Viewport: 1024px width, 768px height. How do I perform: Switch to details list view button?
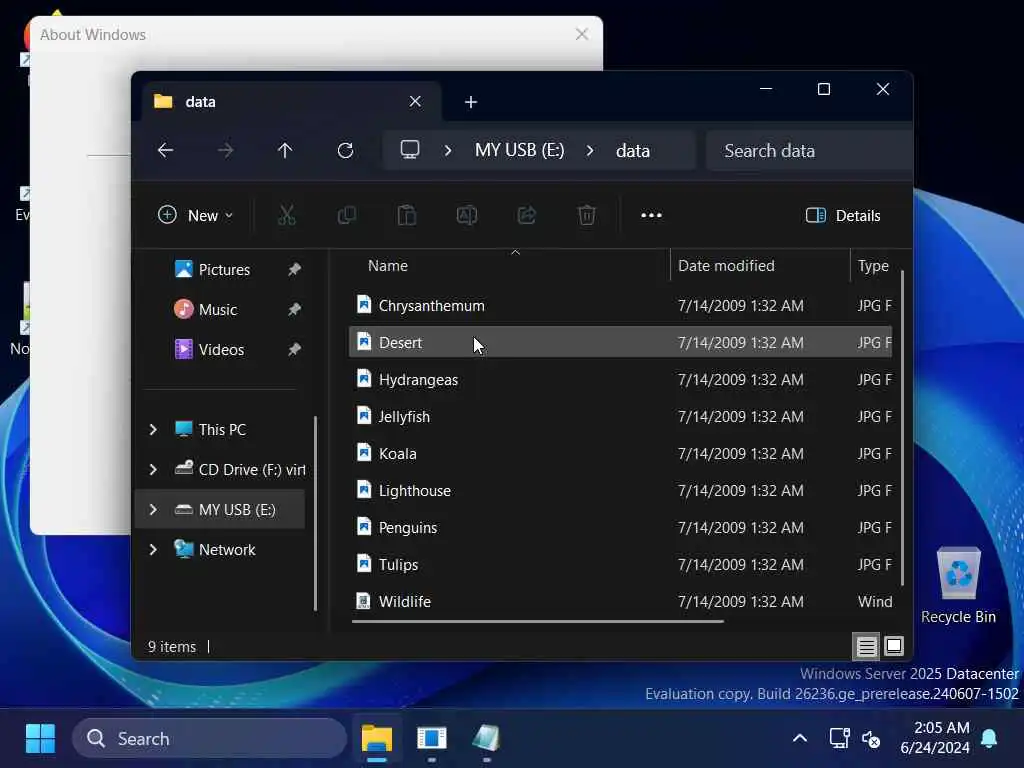click(x=866, y=647)
